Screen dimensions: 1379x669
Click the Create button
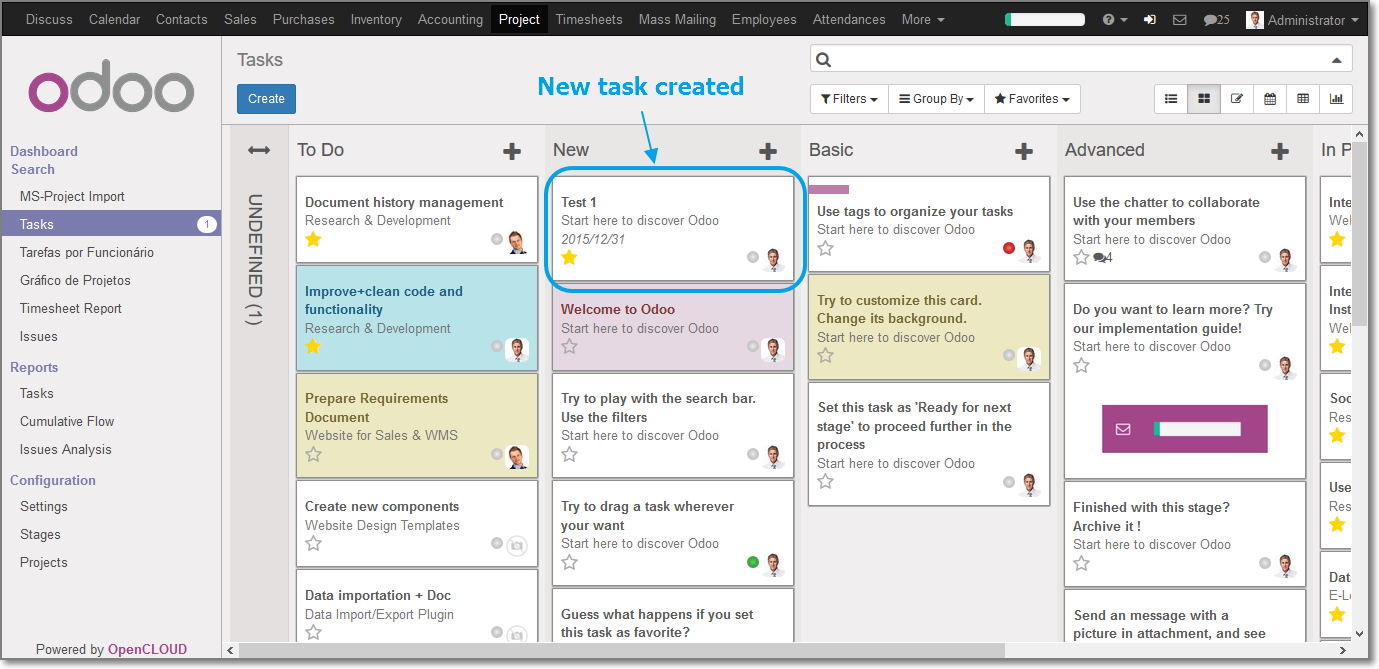coord(266,99)
